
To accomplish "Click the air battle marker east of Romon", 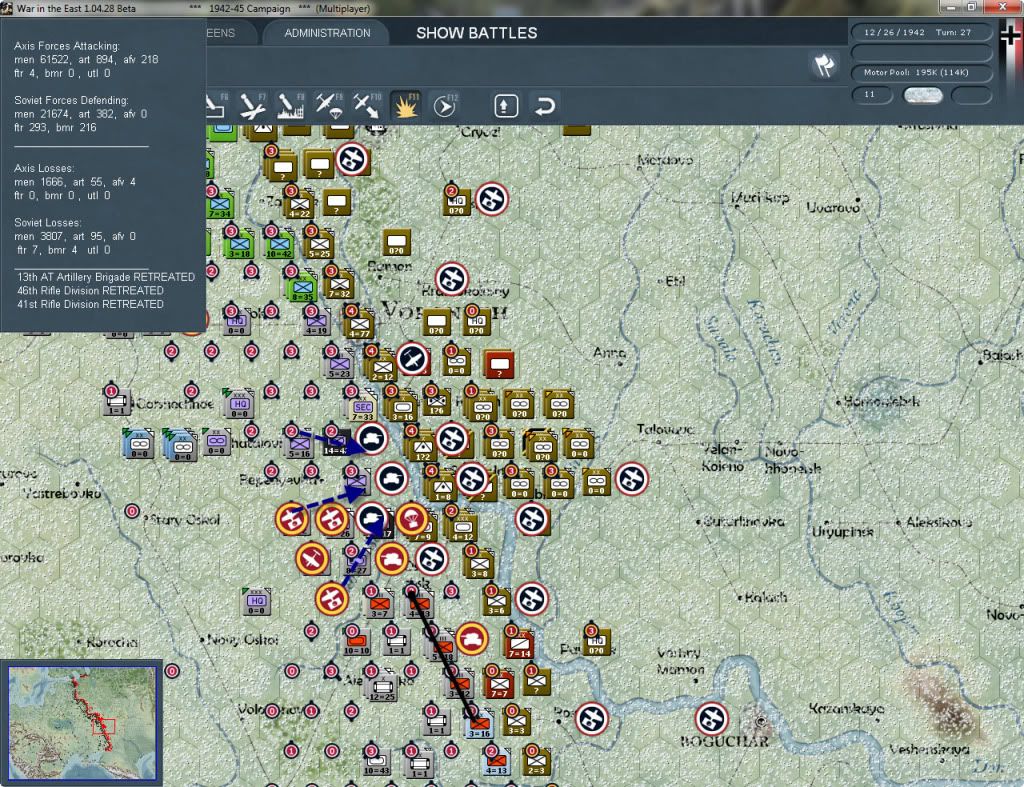I will 452,279.
